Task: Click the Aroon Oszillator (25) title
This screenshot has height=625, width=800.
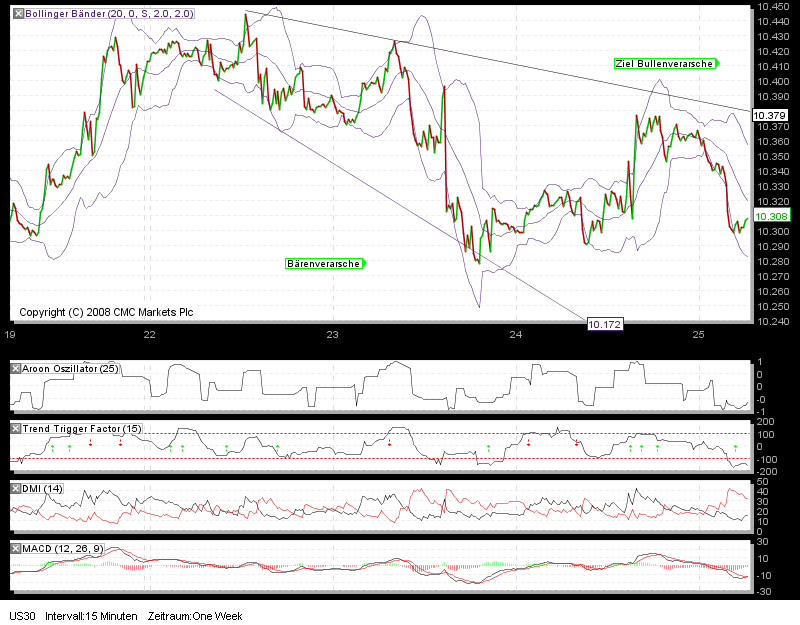Action: [x=70, y=368]
